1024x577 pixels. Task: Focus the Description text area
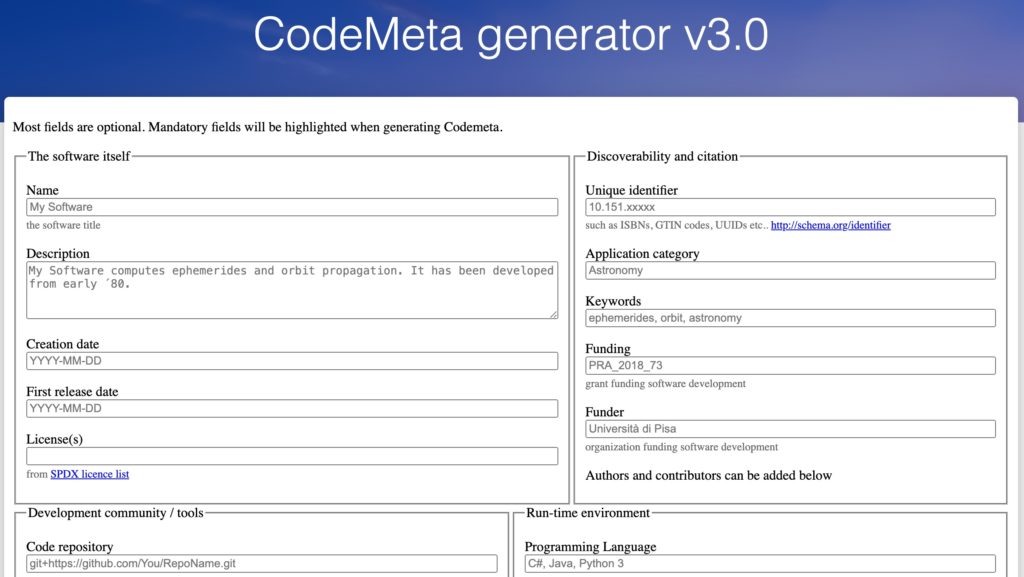(291, 290)
